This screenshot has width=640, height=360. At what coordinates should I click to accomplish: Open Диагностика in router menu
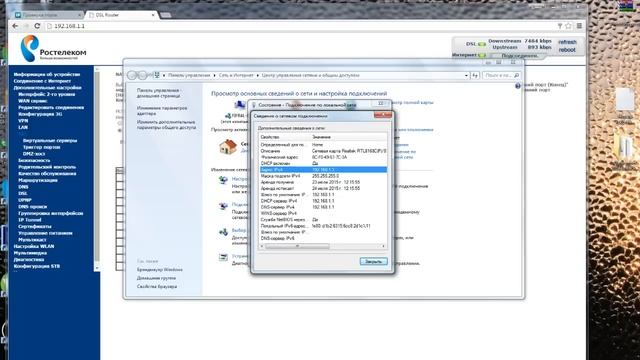point(29,259)
